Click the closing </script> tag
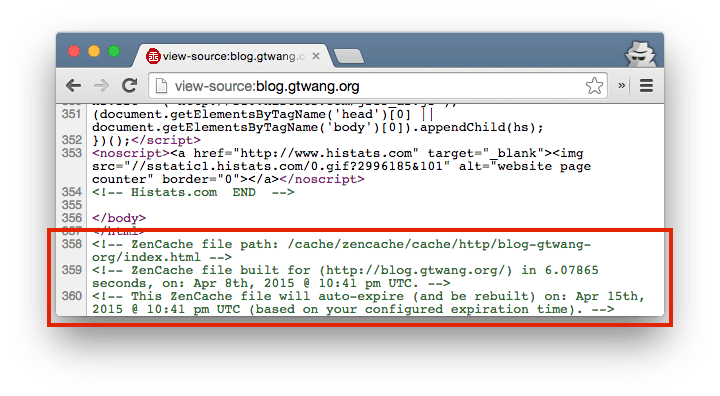Screen dimensions: 720x396 click(x=166, y=140)
